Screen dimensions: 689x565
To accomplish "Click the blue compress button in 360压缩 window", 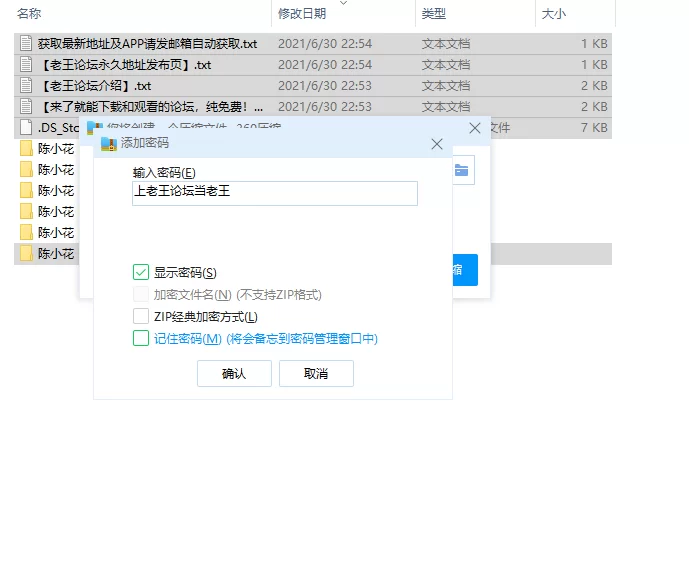I will click(x=465, y=270).
